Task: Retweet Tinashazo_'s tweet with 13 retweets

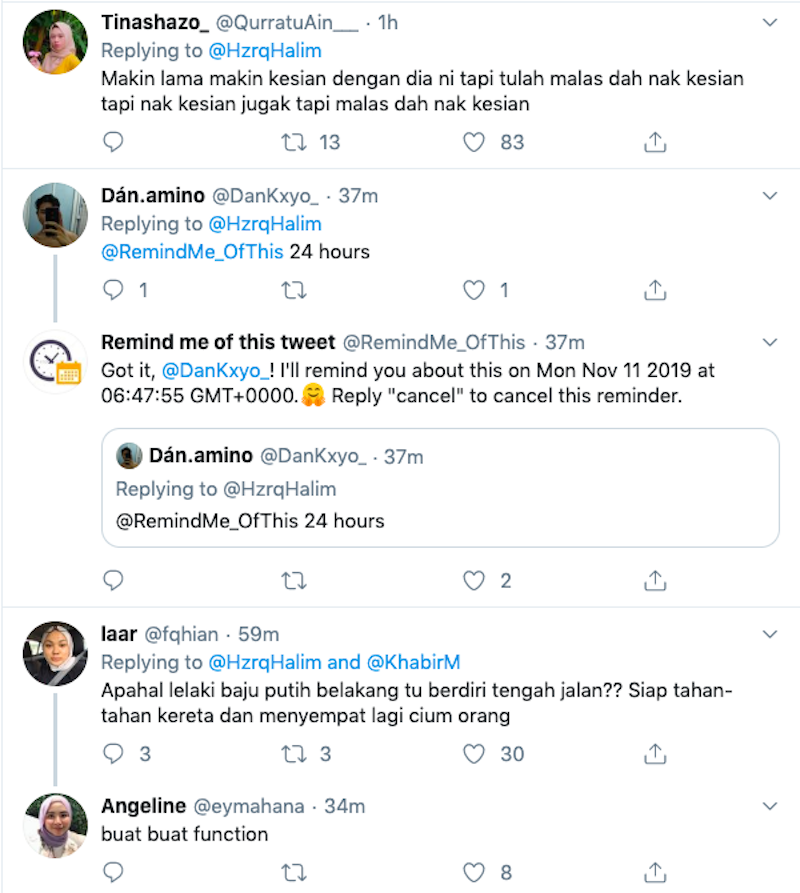Action: tap(294, 142)
